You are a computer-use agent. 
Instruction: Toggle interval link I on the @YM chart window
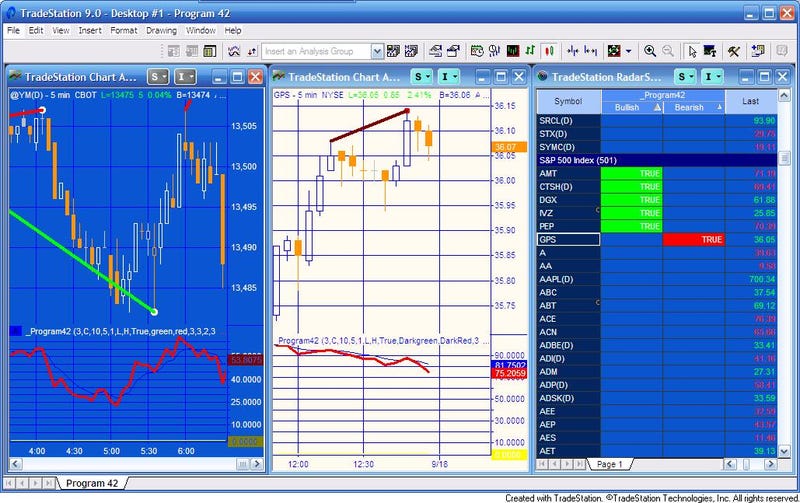tap(185, 77)
